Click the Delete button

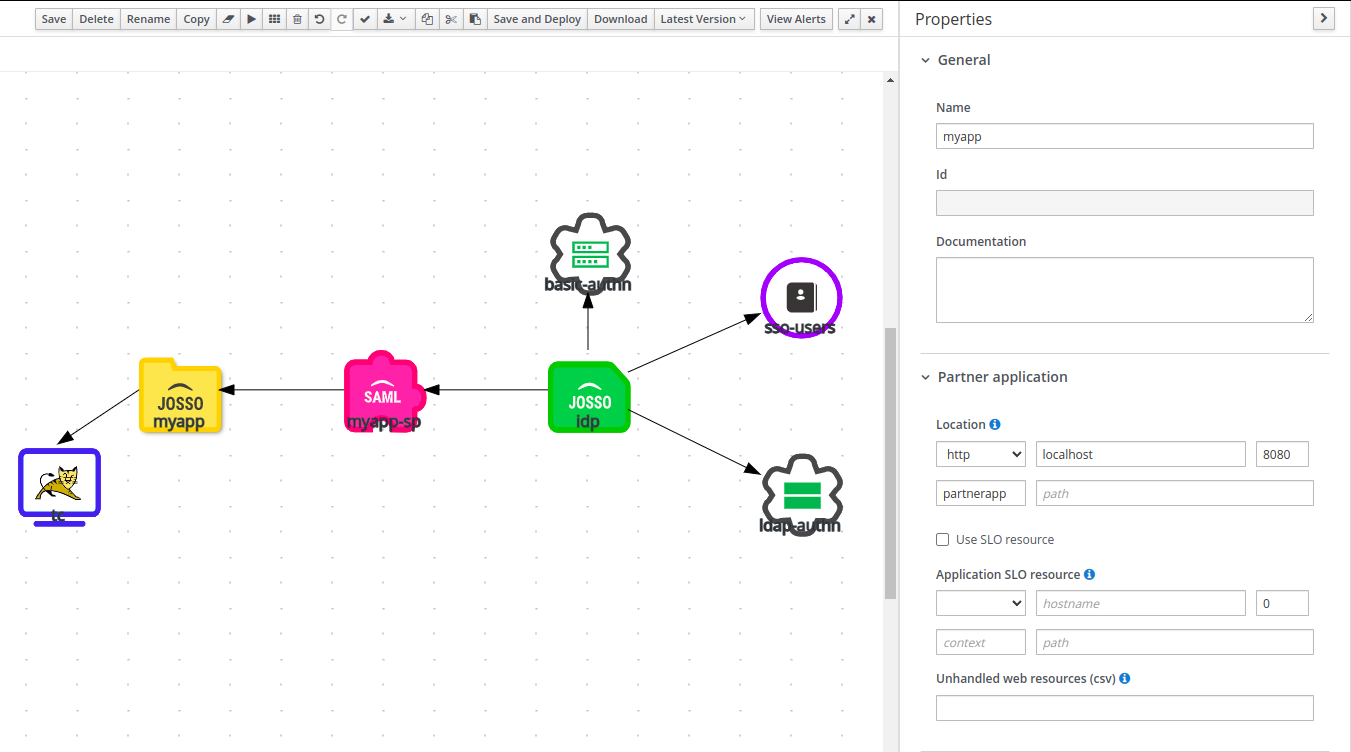[x=96, y=19]
